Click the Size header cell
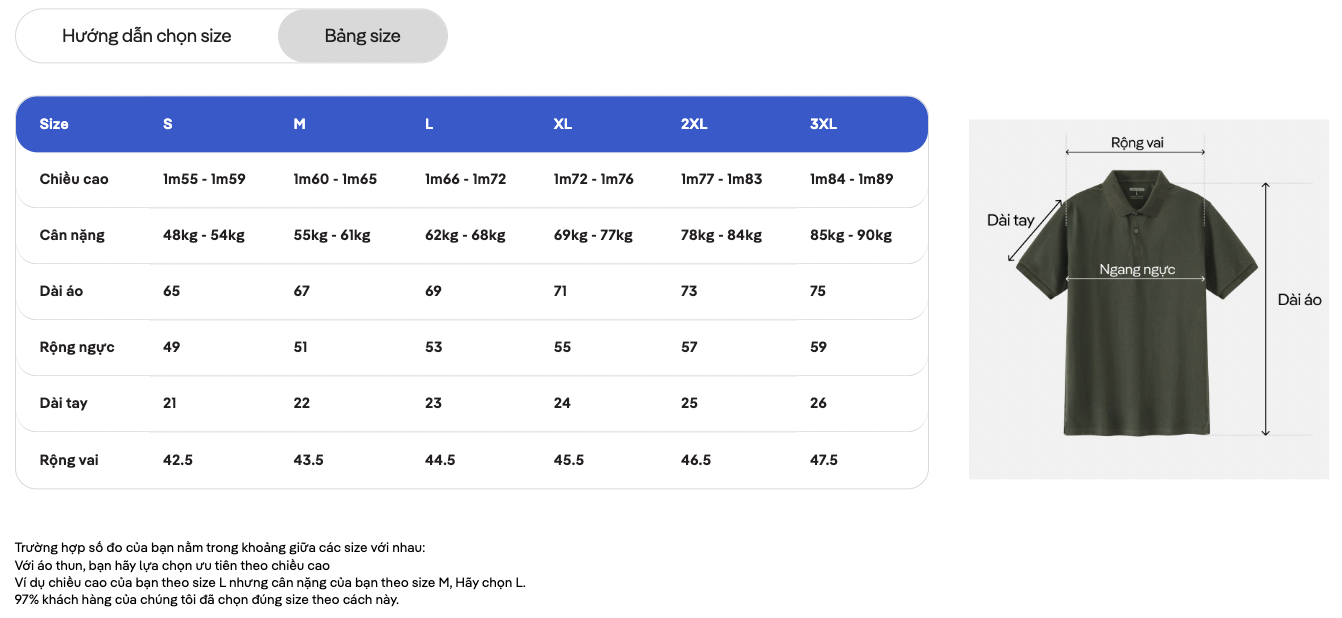1342x618 pixels. 54,124
